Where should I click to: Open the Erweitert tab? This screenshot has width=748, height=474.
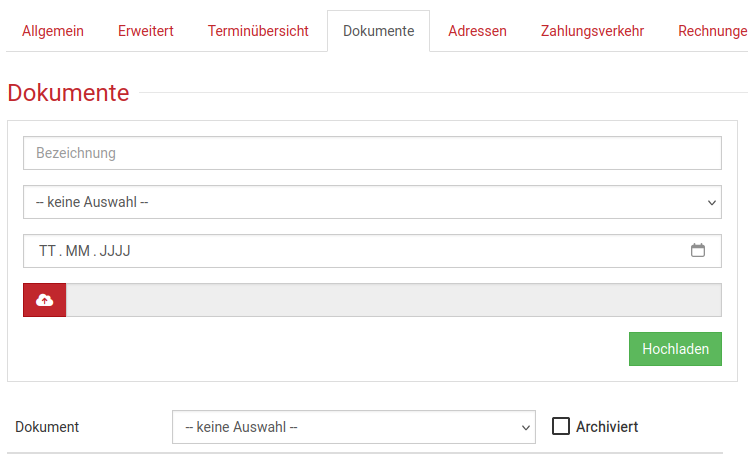pyautogui.click(x=146, y=31)
